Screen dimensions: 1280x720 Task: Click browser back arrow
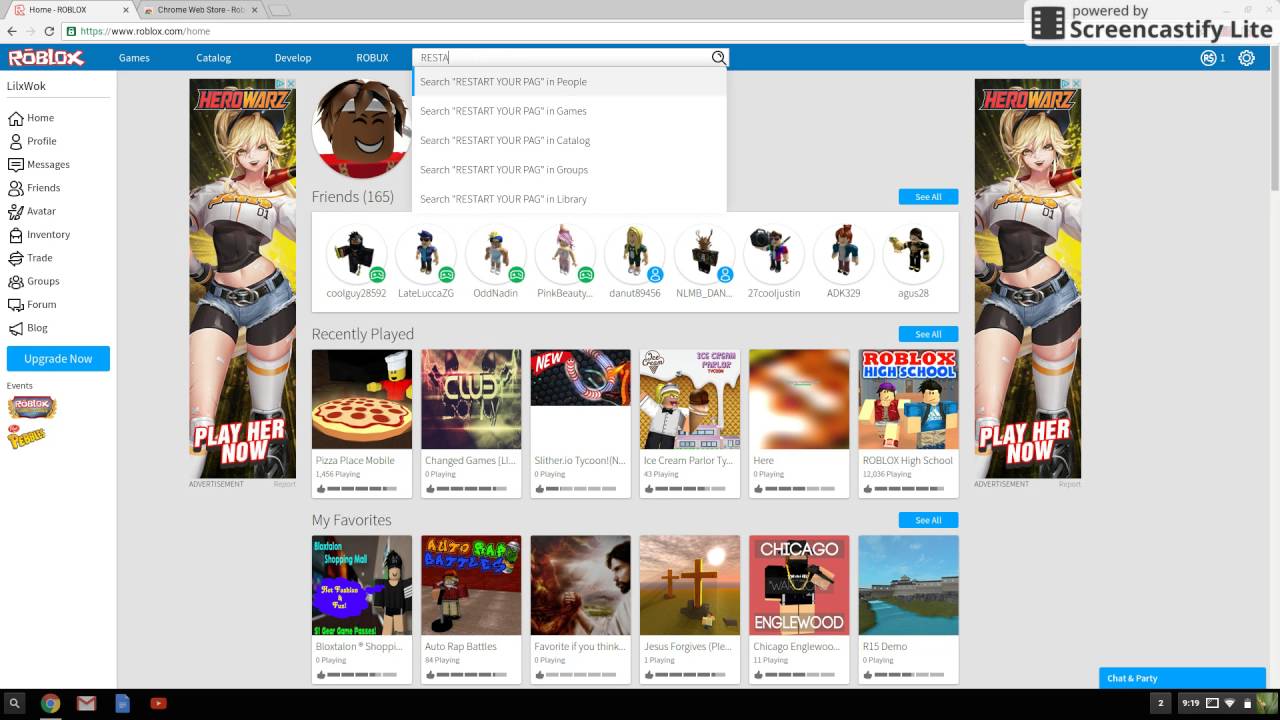11,31
